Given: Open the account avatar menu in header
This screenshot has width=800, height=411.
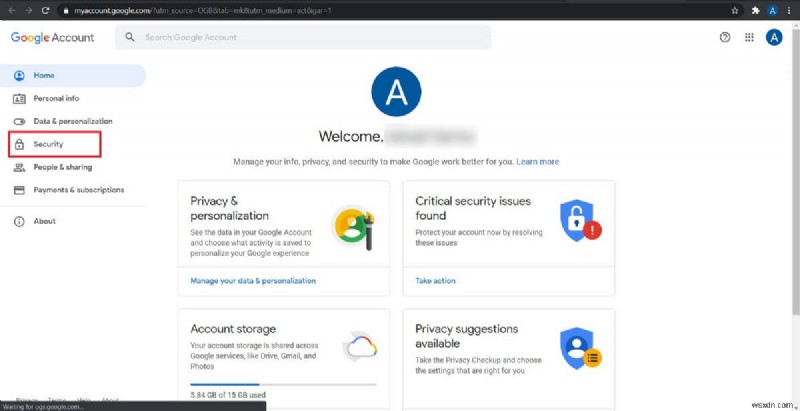Looking at the screenshot, I should point(773,37).
